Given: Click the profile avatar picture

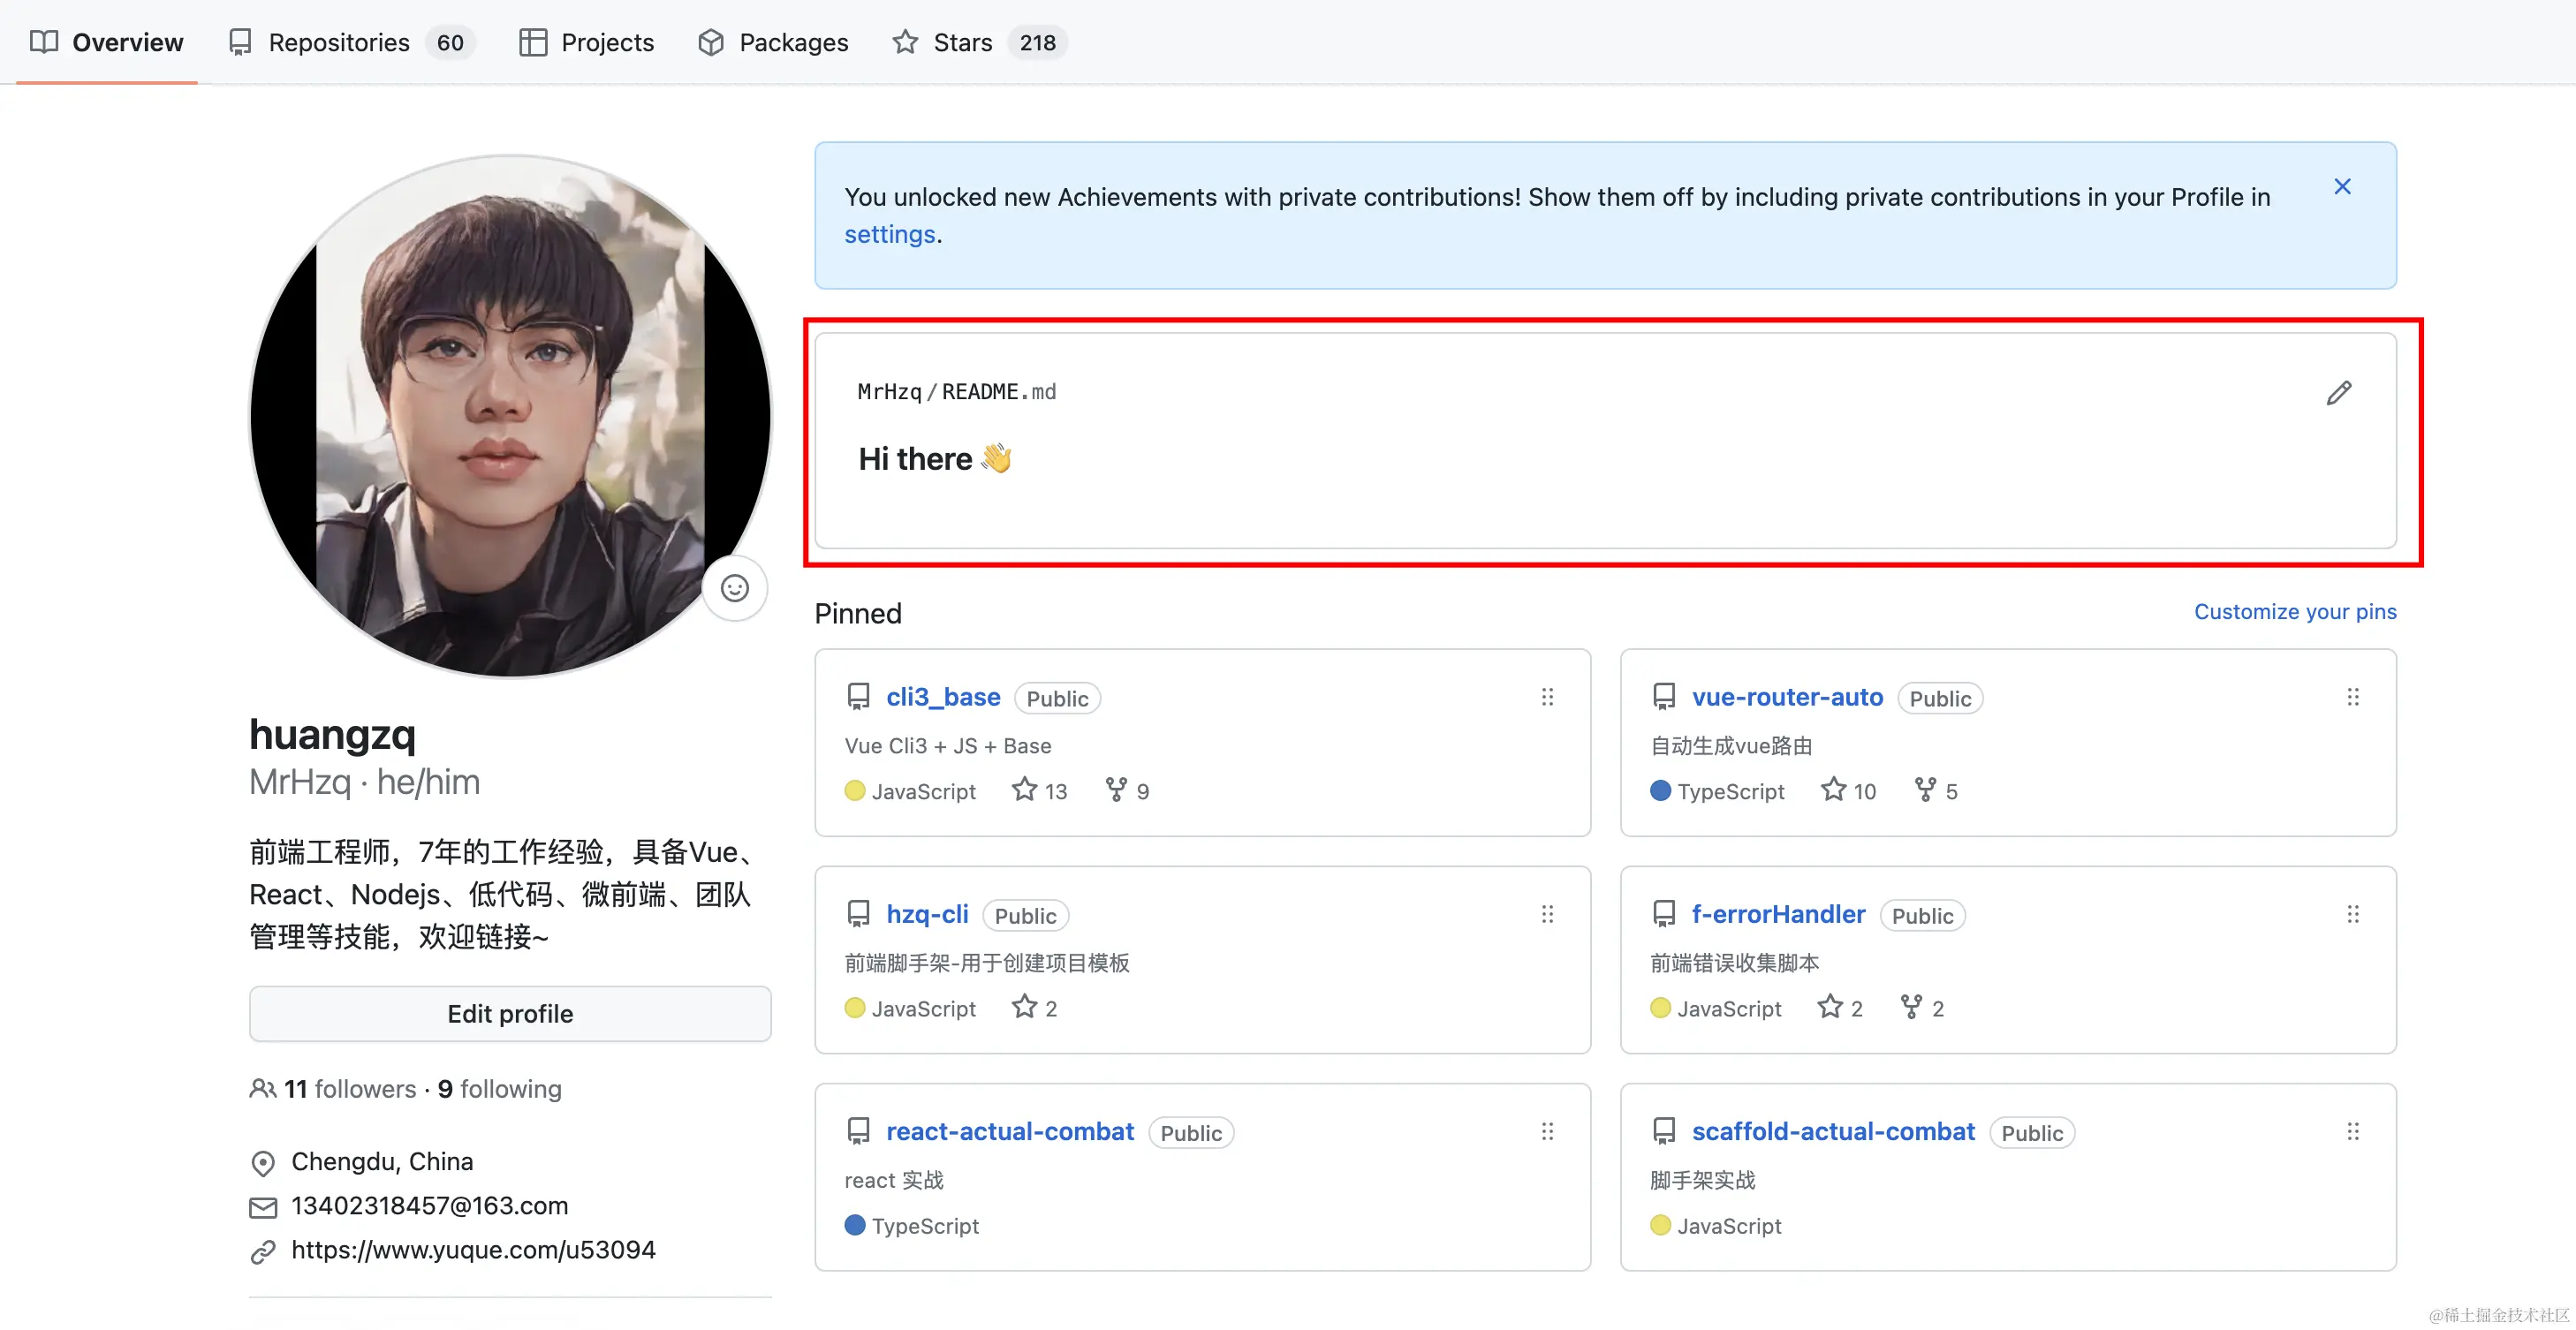Looking at the screenshot, I should tap(510, 415).
